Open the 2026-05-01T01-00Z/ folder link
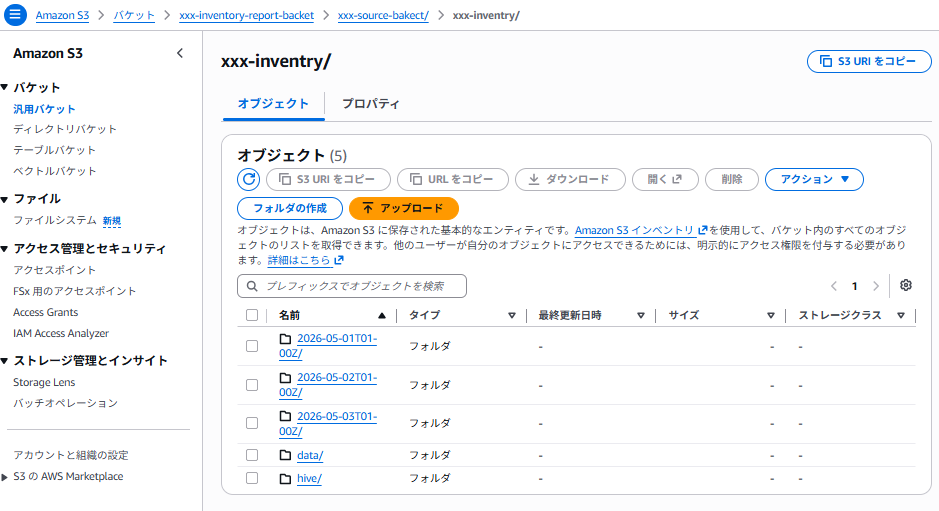939x511 pixels. [328, 346]
